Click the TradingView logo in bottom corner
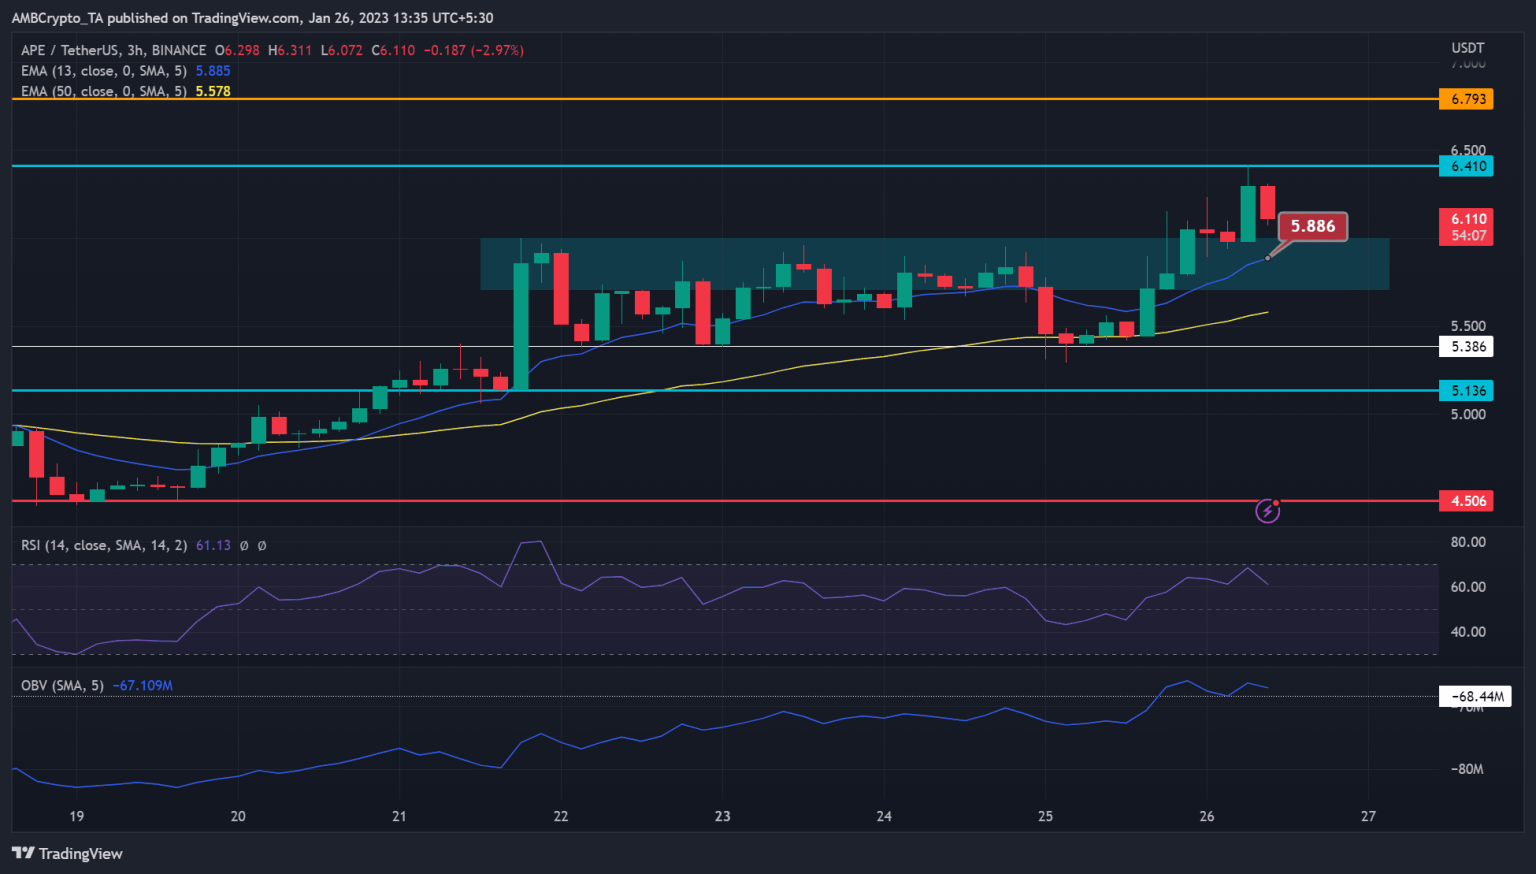Screen dimensions: 1536x874 click(x=67, y=853)
